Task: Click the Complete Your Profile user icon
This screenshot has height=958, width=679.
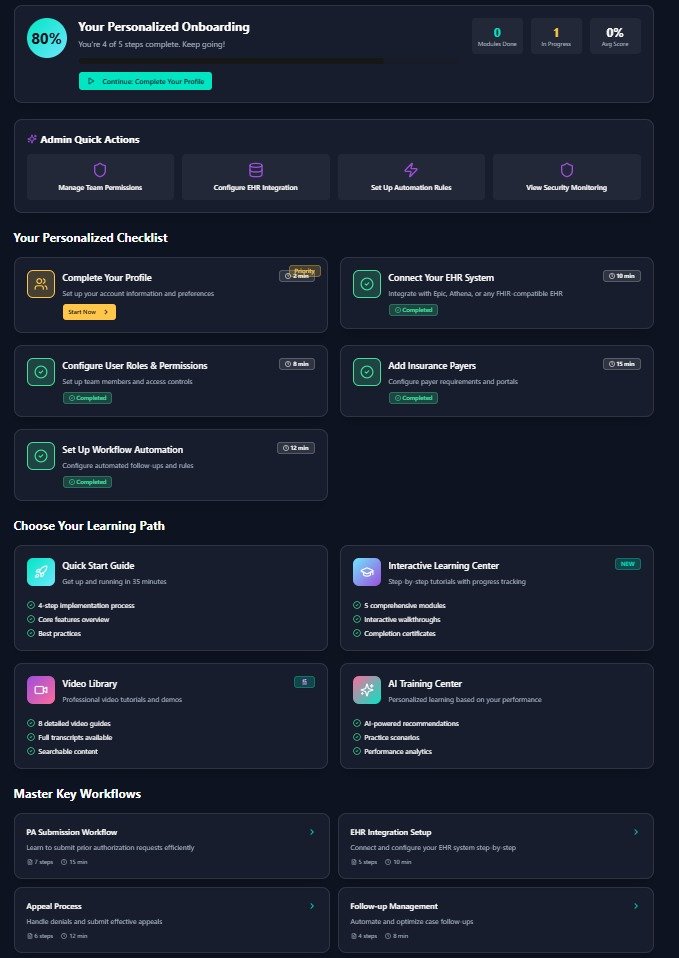Action: click(41, 284)
